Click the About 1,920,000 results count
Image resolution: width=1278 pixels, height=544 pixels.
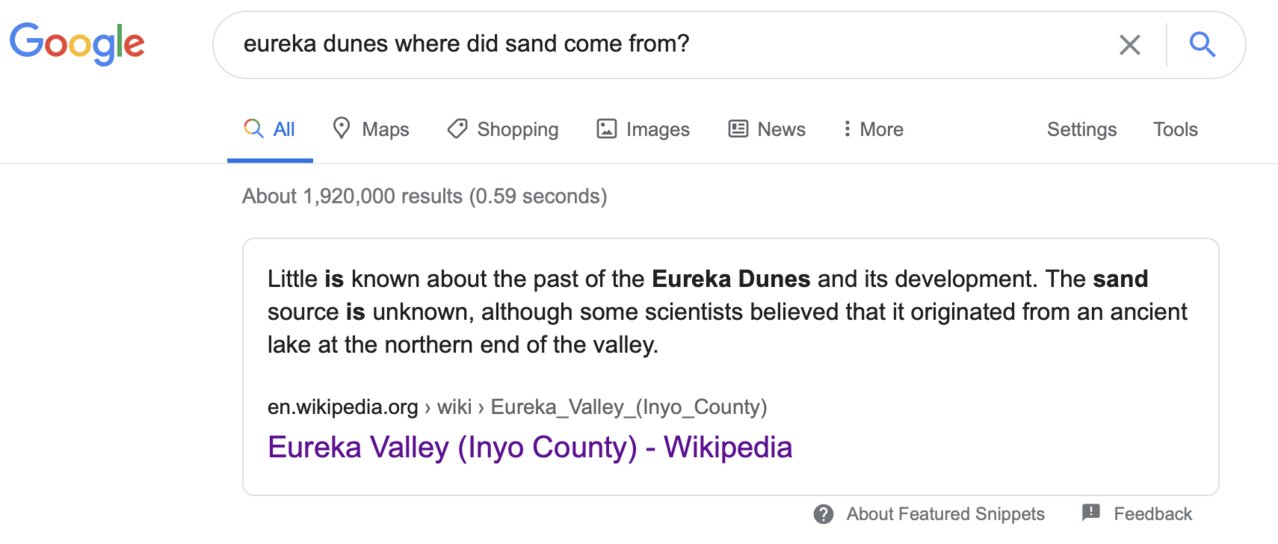click(424, 196)
